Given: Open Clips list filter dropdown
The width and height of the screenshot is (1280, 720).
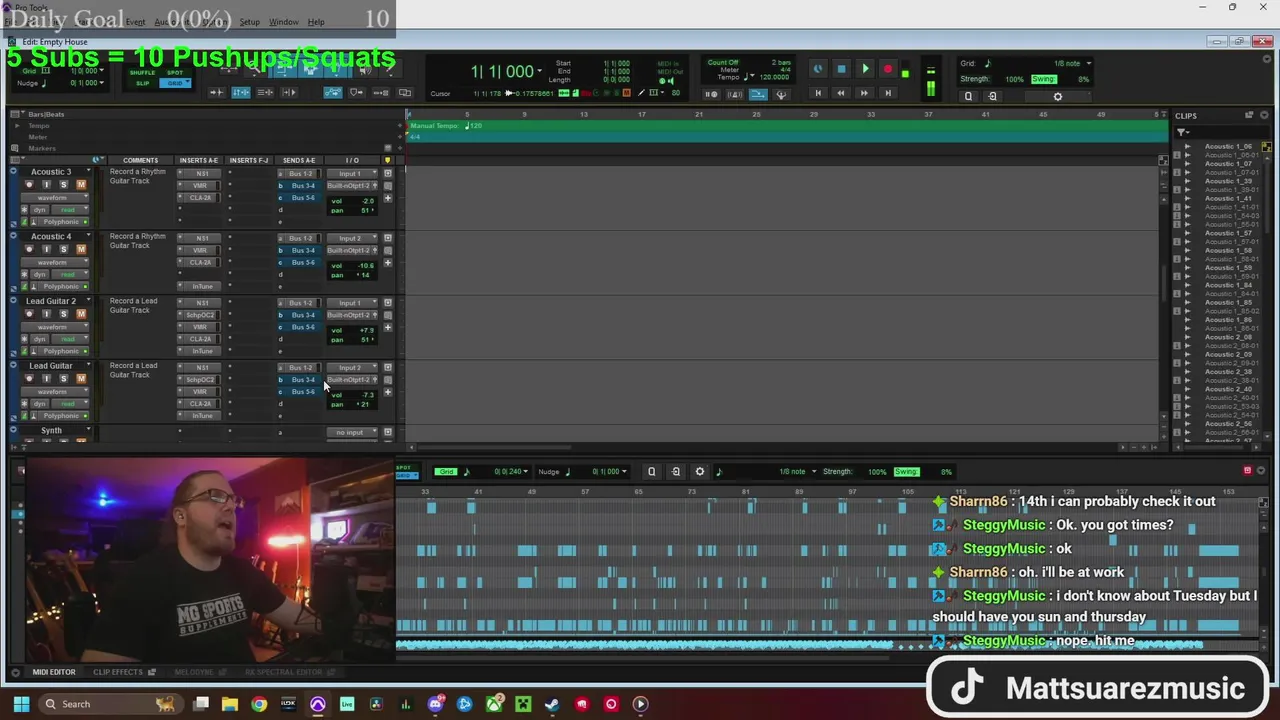Looking at the screenshot, I should [x=1182, y=132].
